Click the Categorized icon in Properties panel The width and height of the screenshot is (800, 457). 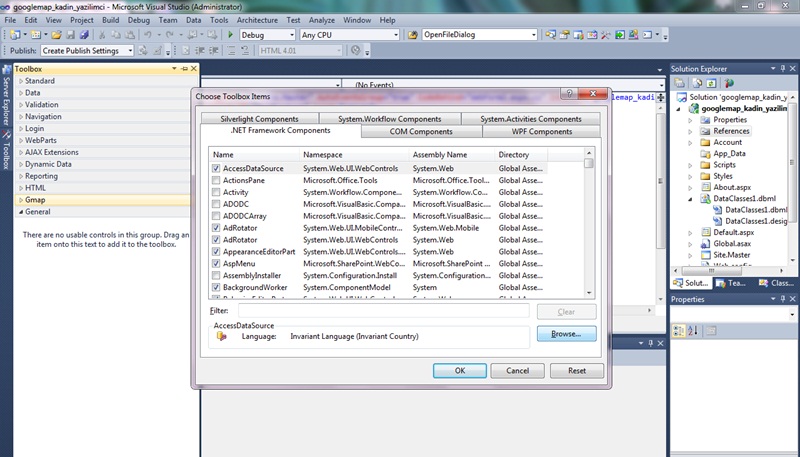(679, 331)
